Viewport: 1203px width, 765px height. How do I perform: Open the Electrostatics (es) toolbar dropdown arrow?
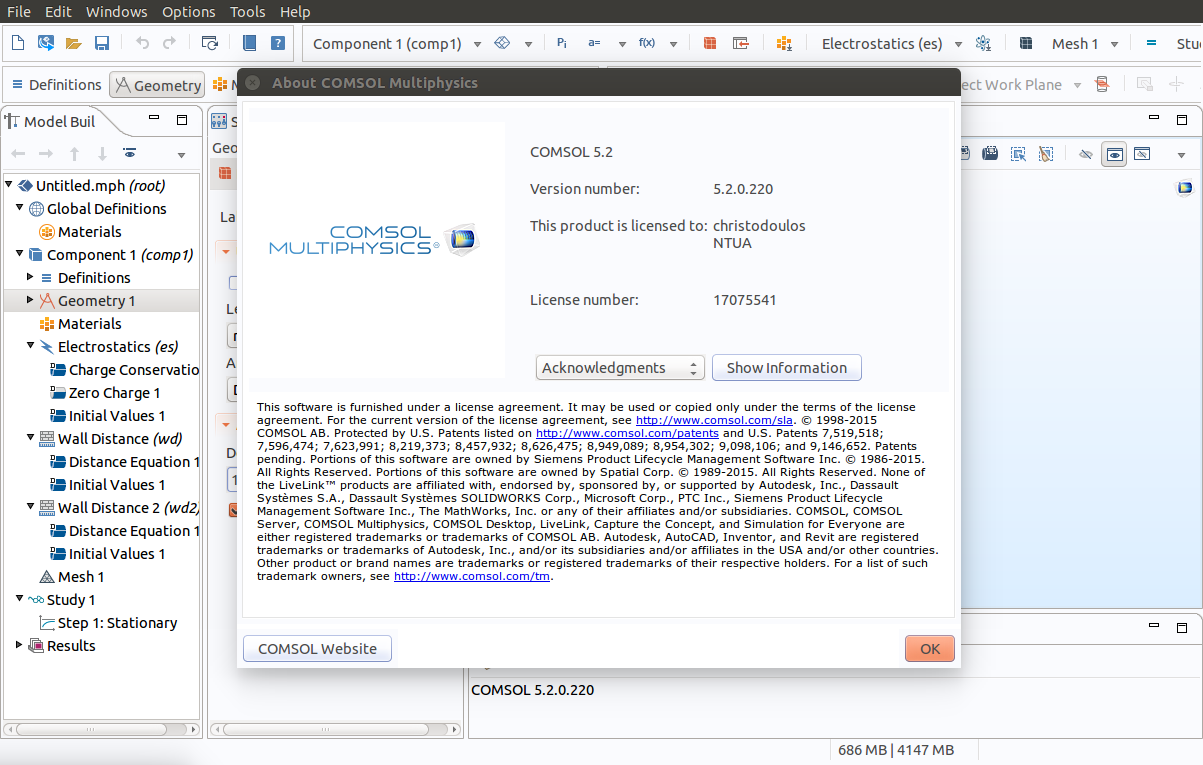958,44
